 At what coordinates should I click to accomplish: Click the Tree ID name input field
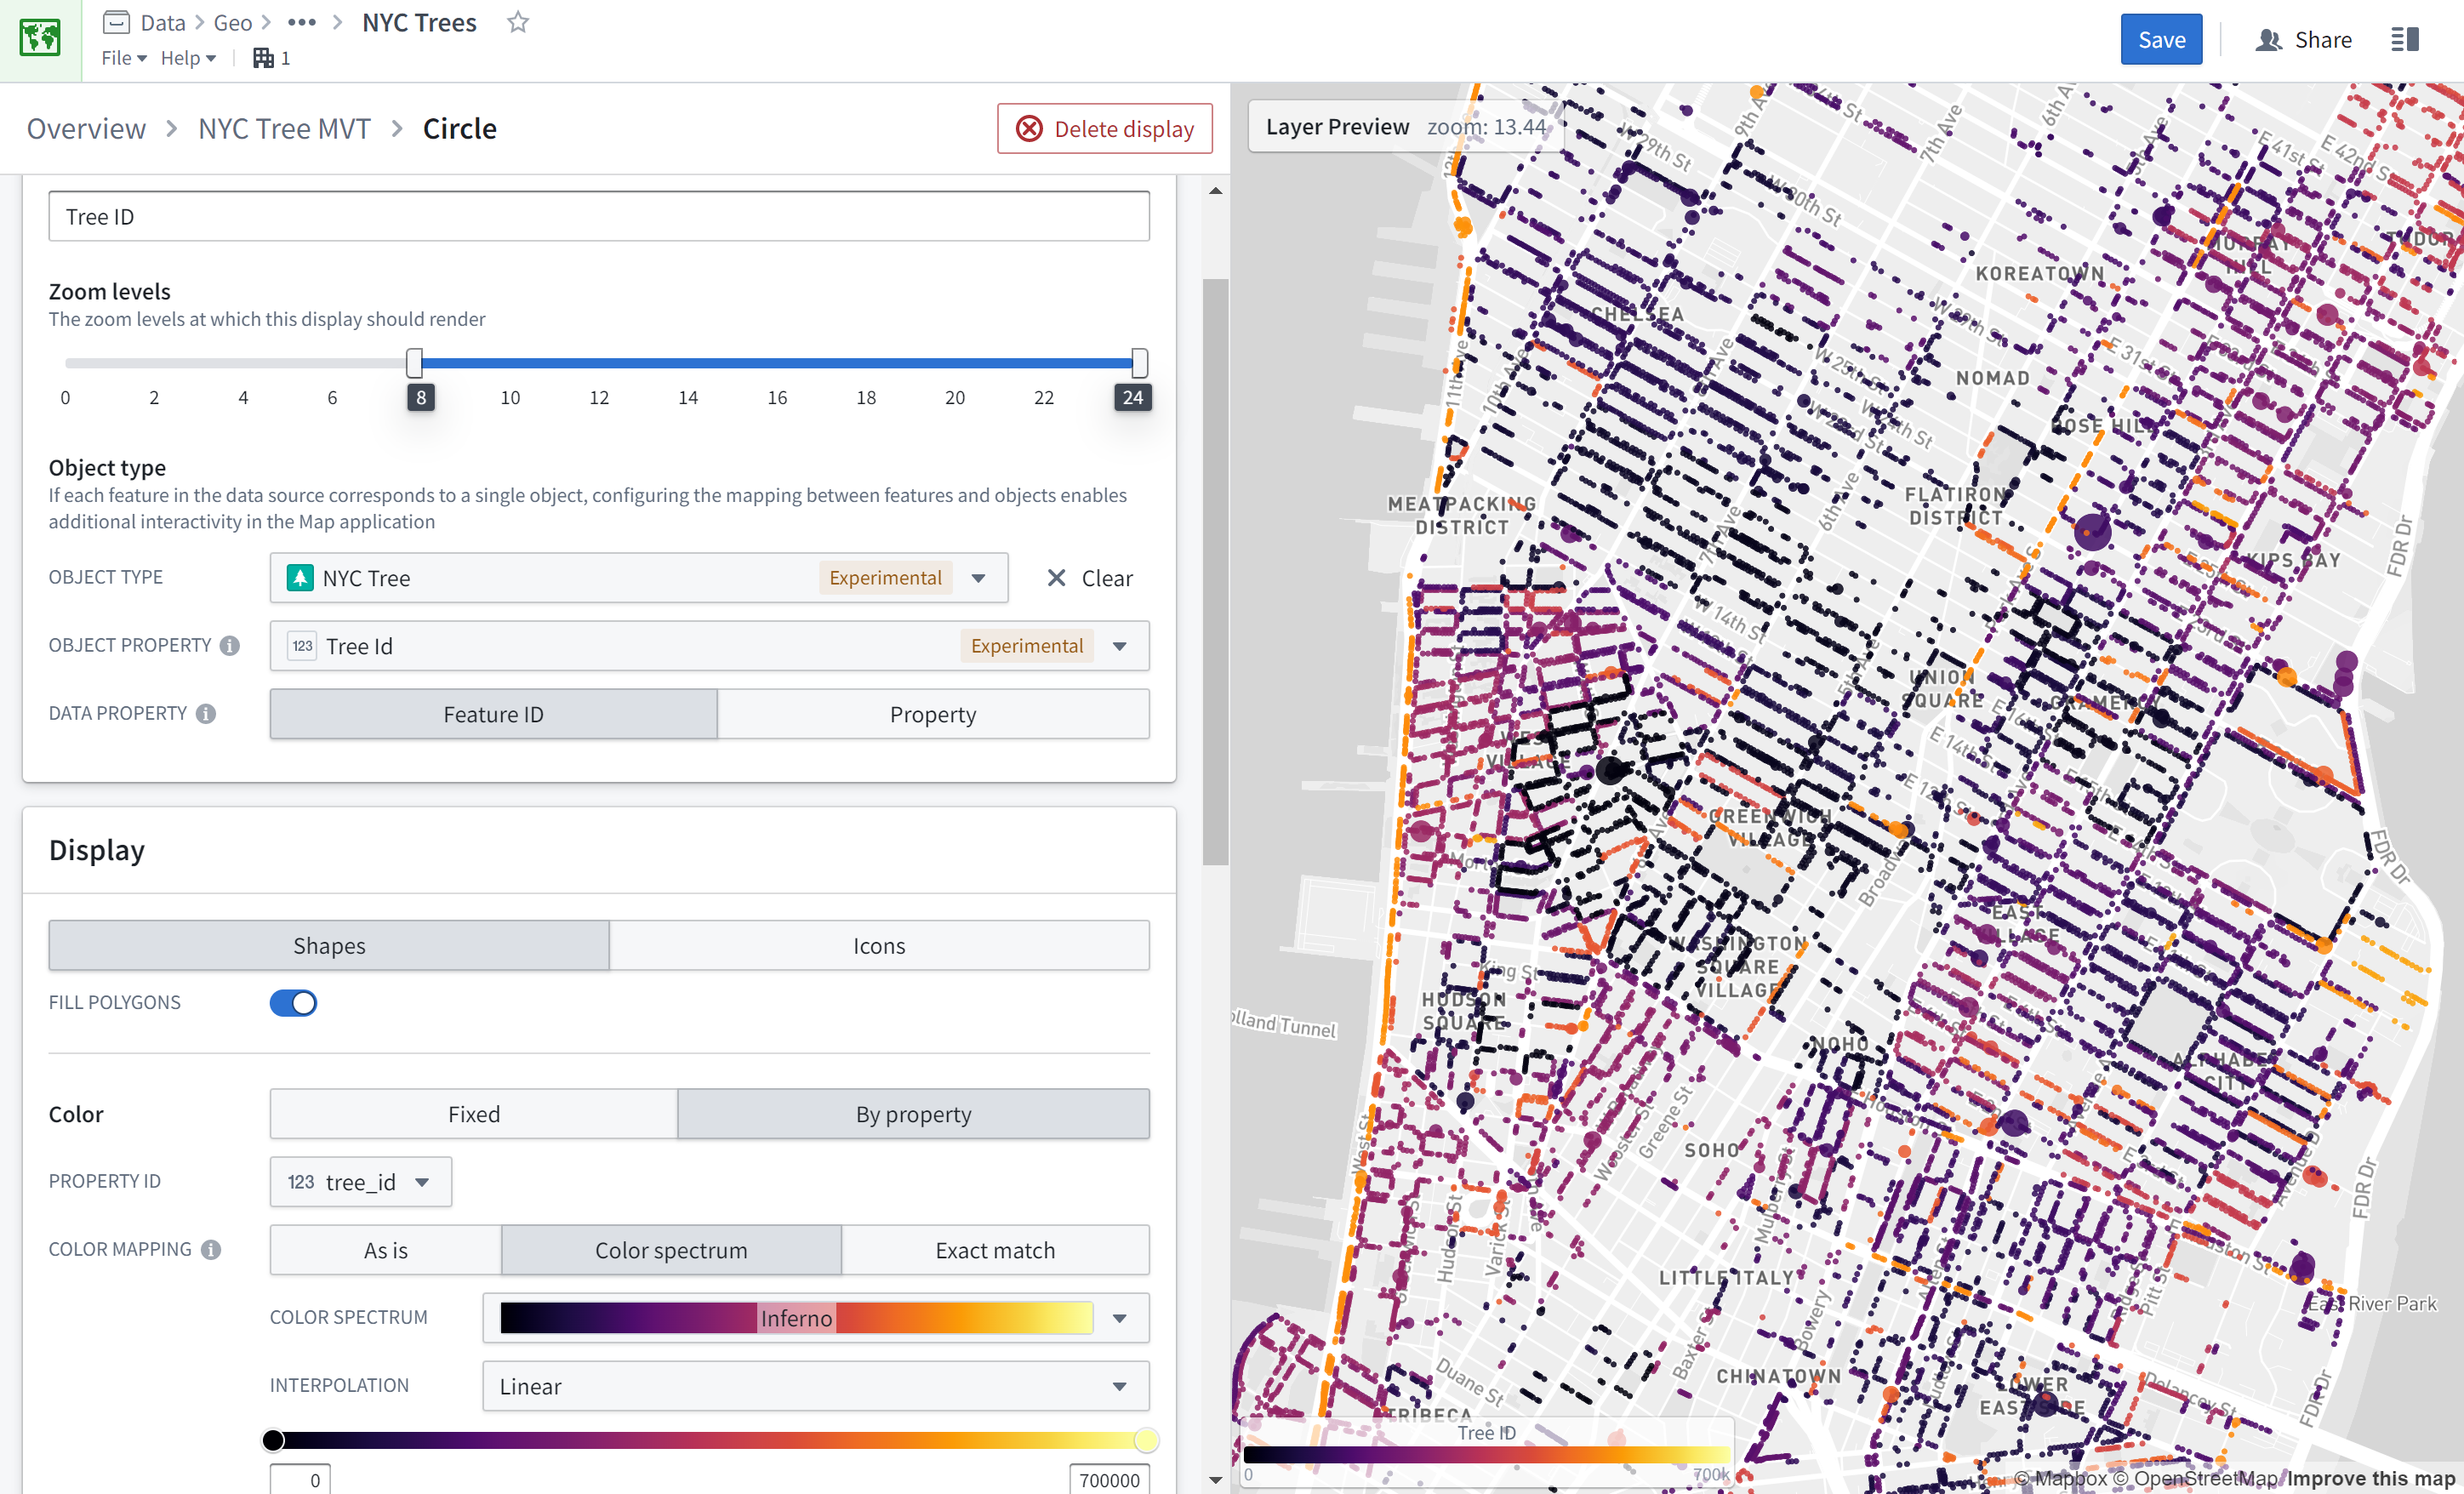pos(599,216)
